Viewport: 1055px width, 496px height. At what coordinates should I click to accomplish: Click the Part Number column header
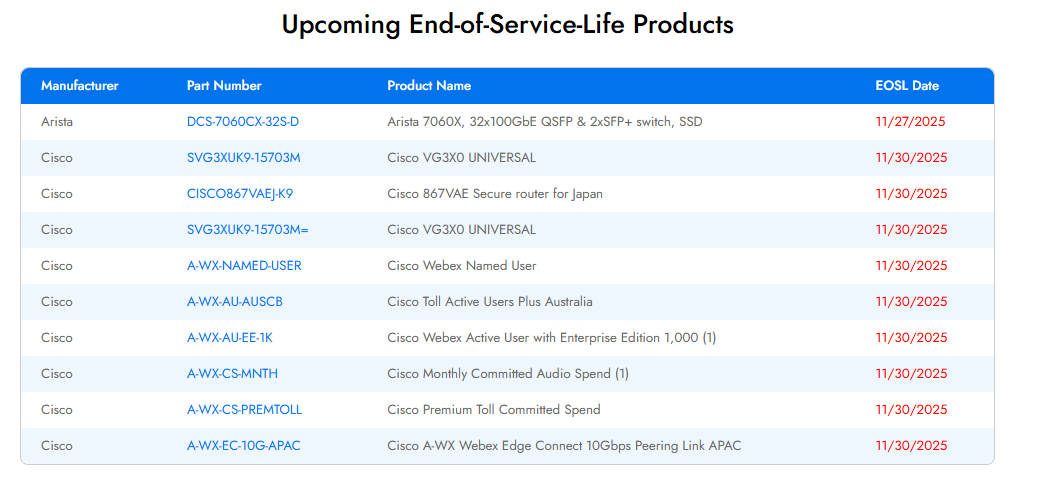(x=224, y=86)
